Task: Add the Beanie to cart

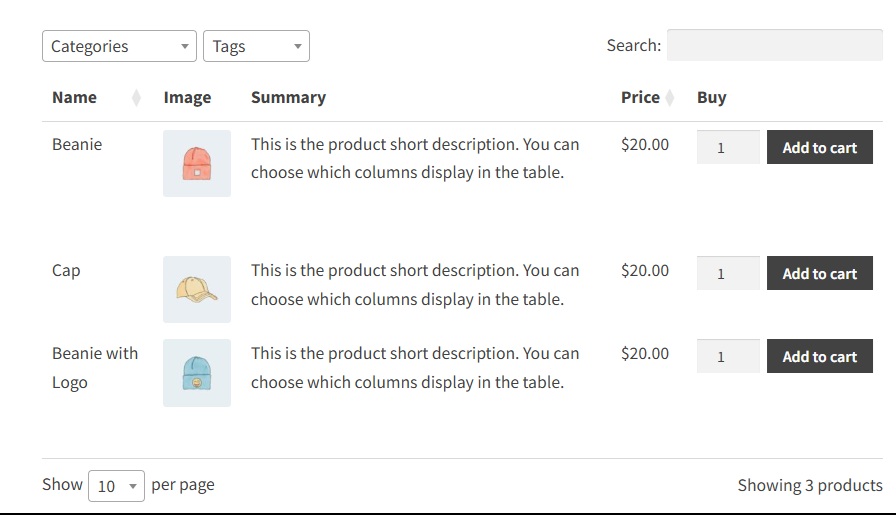Action: [x=819, y=148]
